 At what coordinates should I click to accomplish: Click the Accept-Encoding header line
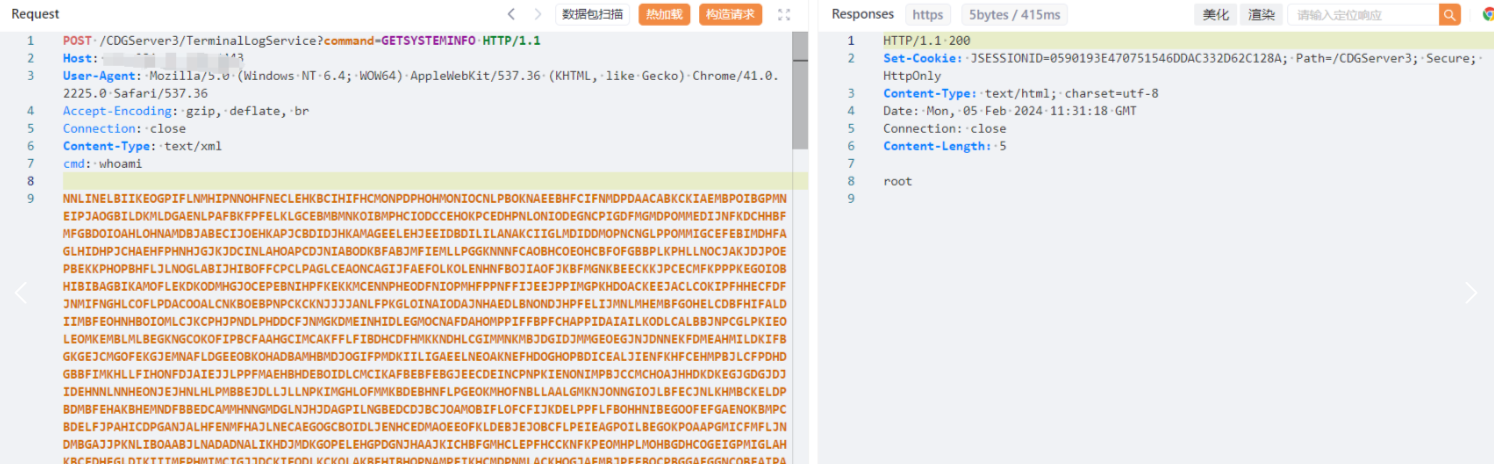pos(186,110)
